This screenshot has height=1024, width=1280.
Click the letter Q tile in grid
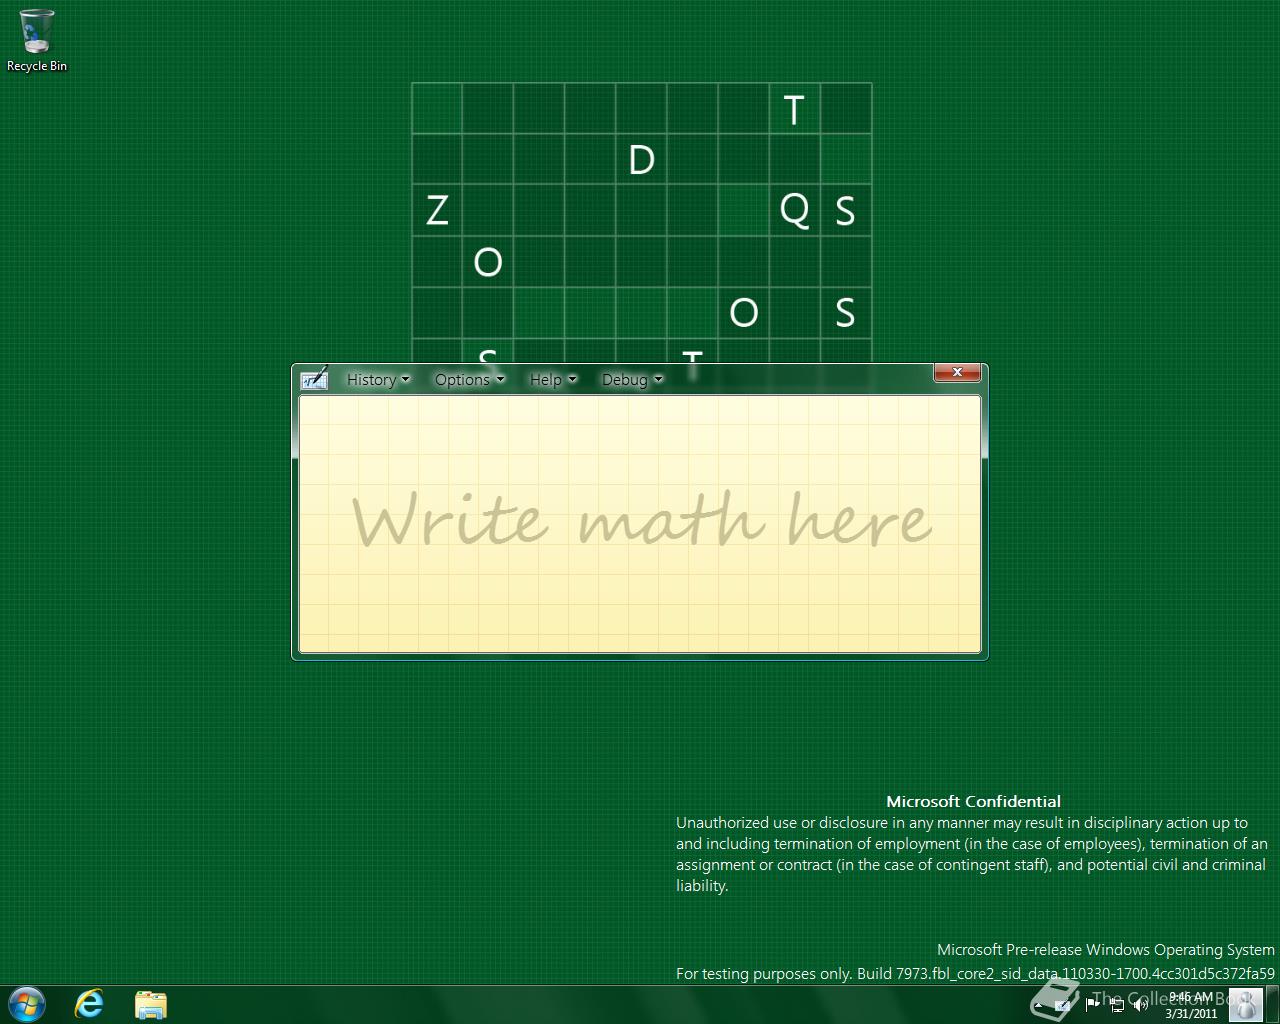pos(794,211)
